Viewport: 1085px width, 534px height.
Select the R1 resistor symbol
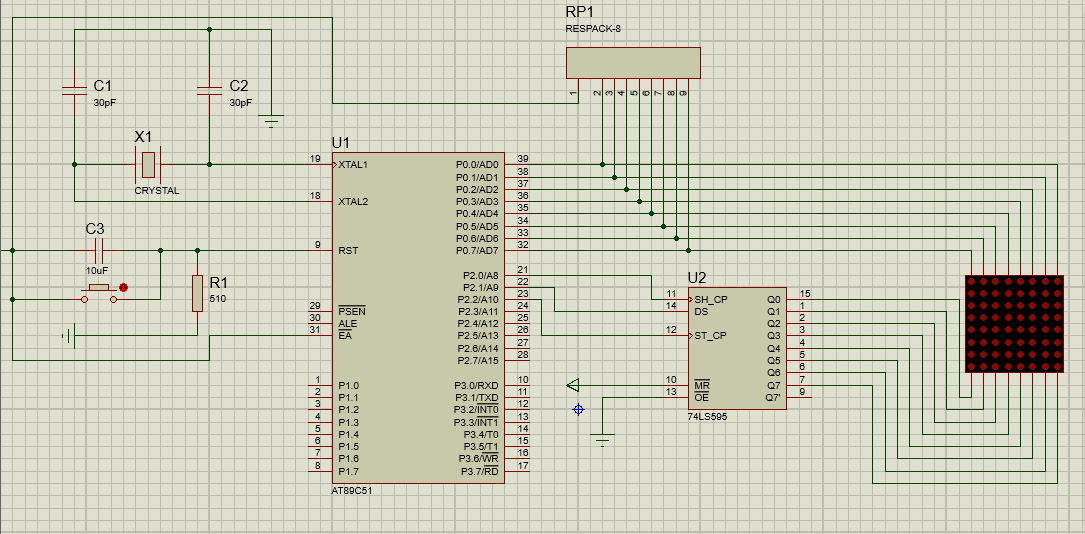[197, 293]
